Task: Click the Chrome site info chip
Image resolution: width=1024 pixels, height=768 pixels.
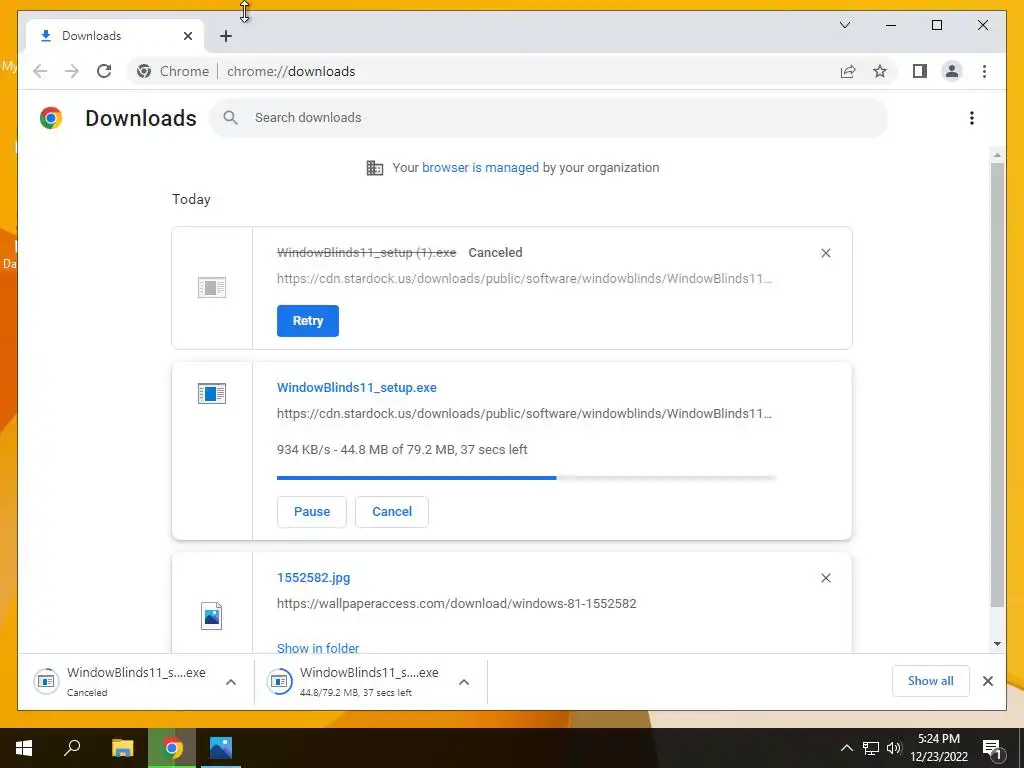Action: [173, 71]
